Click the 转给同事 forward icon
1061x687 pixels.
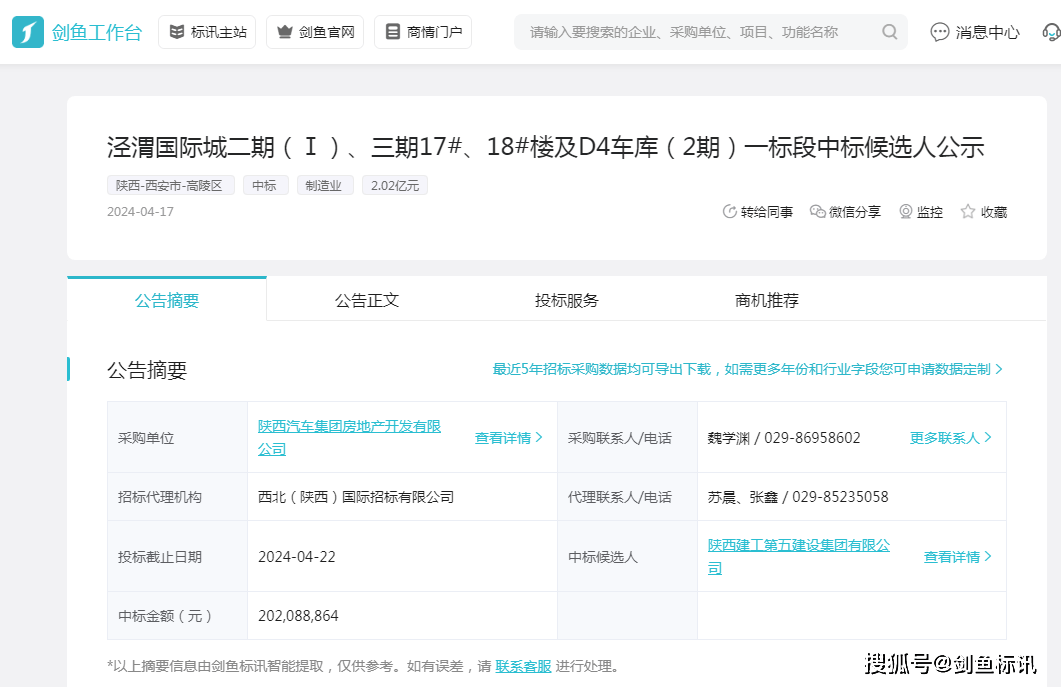(x=729, y=212)
